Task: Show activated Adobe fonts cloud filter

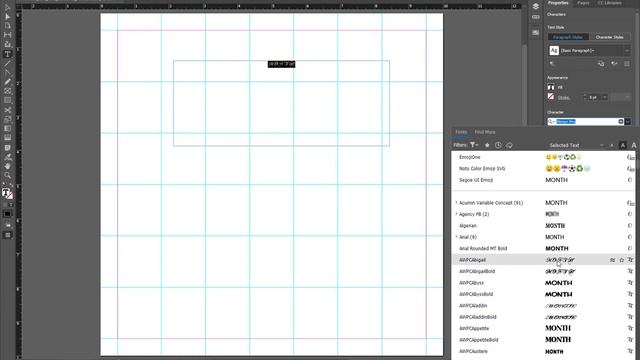Action: [509, 145]
